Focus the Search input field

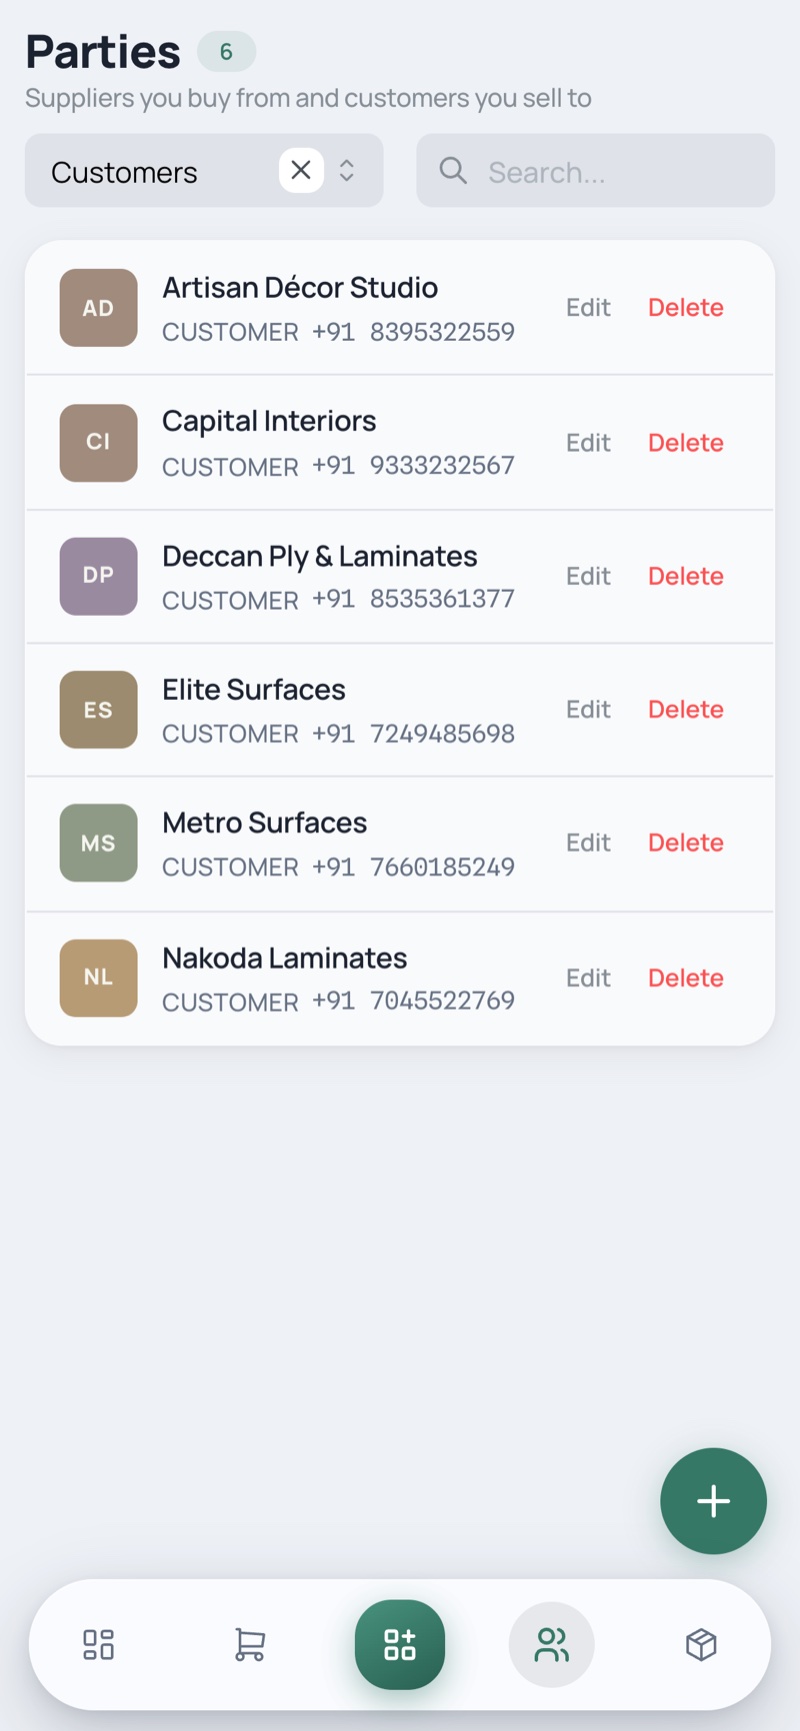[x=595, y=170]
